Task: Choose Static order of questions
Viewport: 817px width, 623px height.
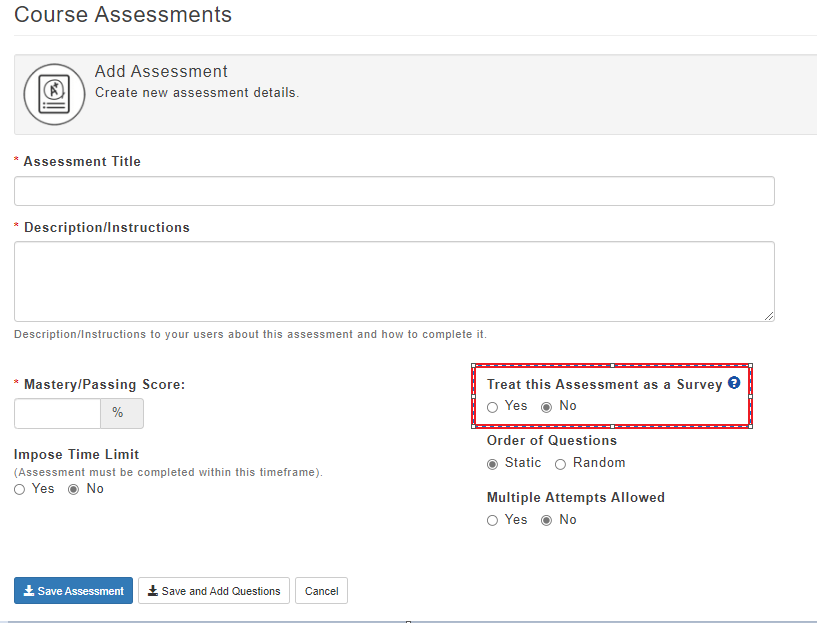Action: point(492,464)
